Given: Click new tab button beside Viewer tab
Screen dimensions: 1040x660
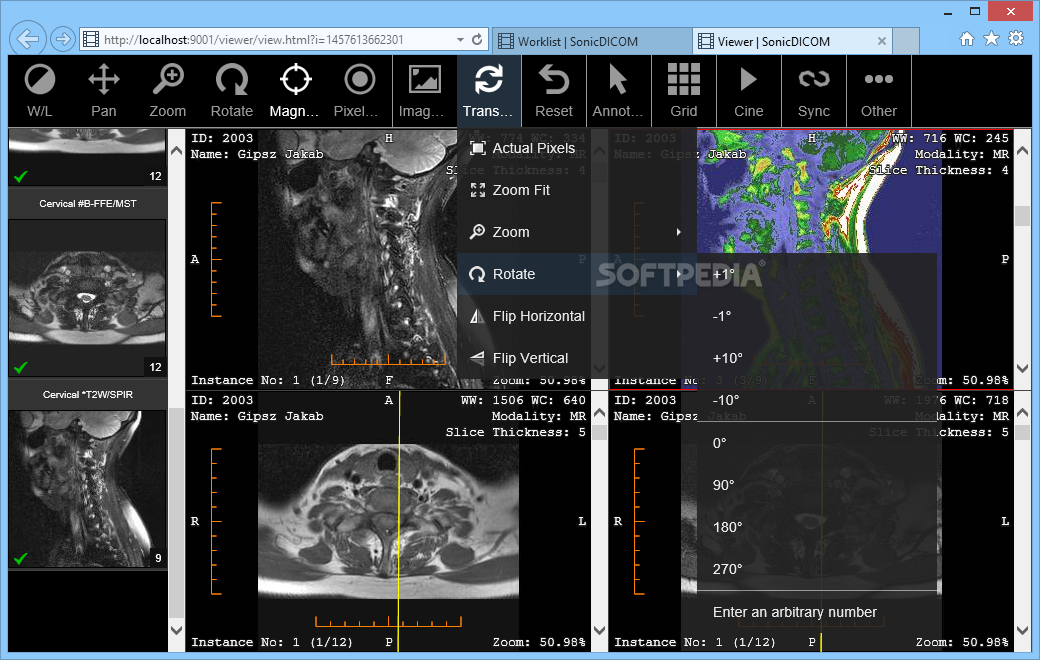Looking at the screenshot, I should point(906,41).
